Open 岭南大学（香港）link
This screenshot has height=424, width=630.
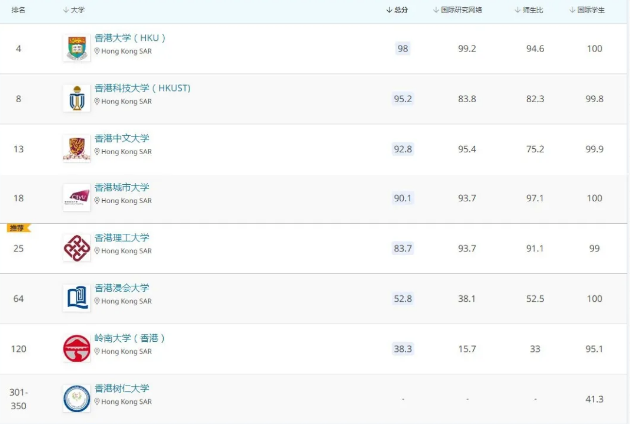tap(130, 338)
